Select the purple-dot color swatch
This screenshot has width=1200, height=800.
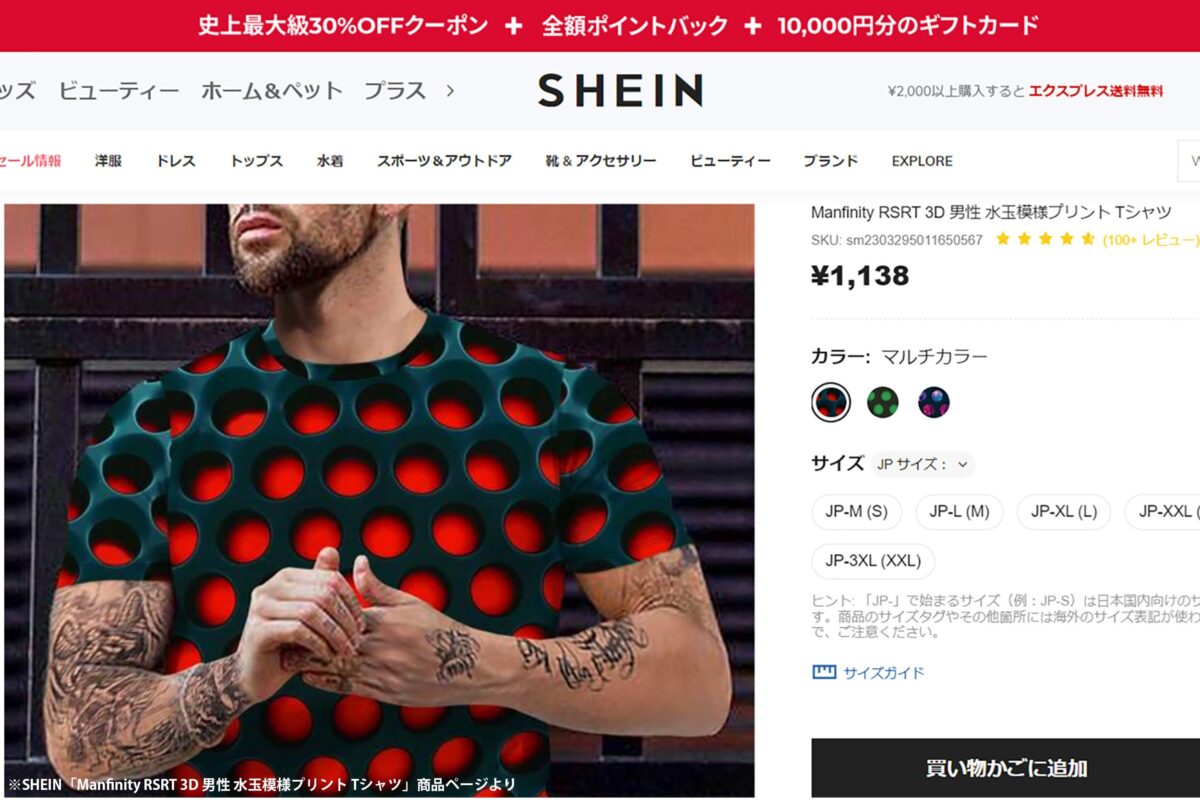point(934,402)
